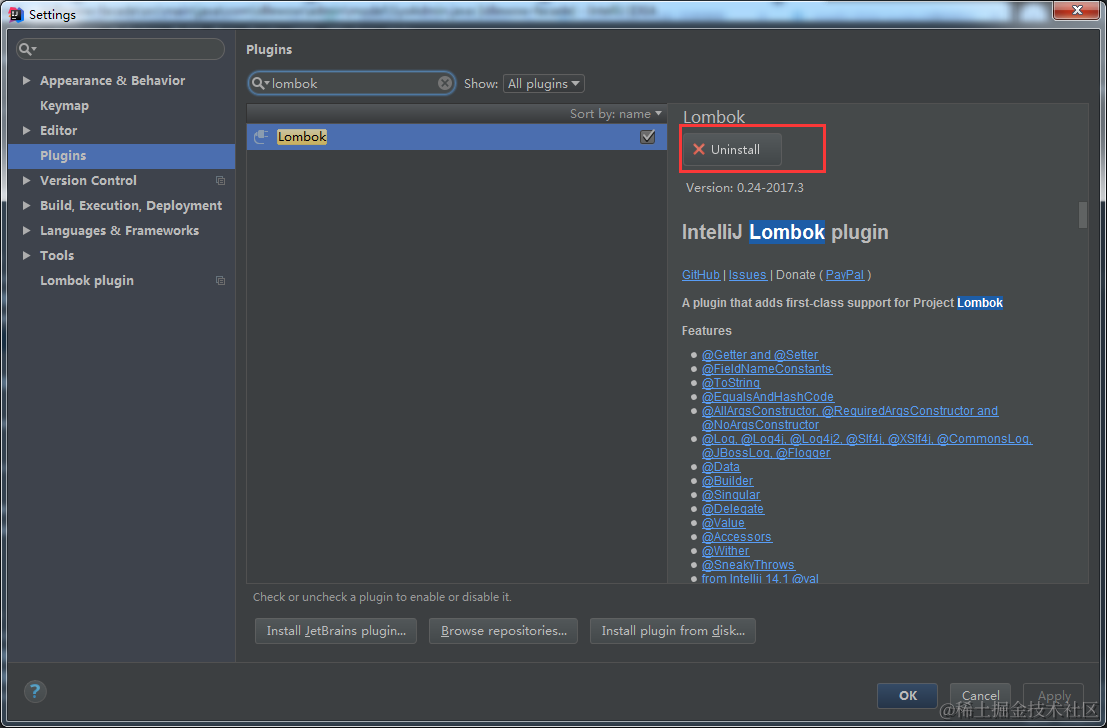
Task: Click Install JetBrains plugin button
Action: (336, 631)
